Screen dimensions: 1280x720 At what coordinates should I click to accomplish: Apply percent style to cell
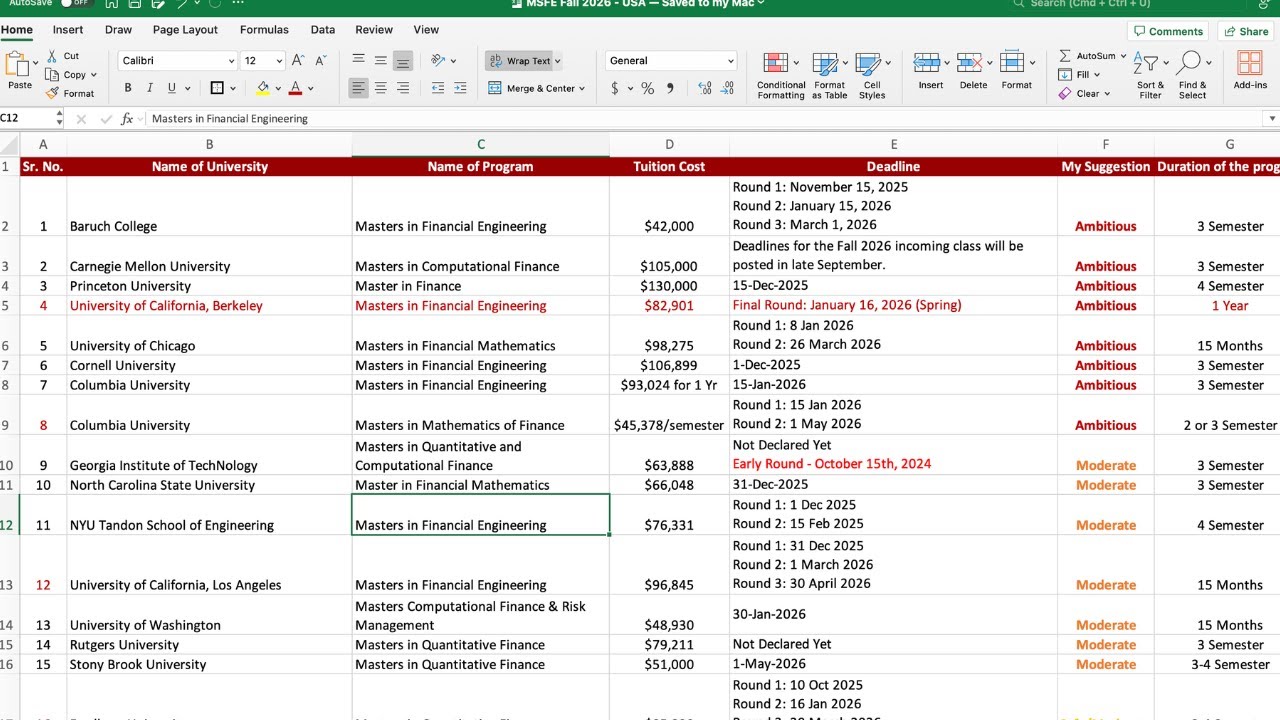tap(648, 88)
